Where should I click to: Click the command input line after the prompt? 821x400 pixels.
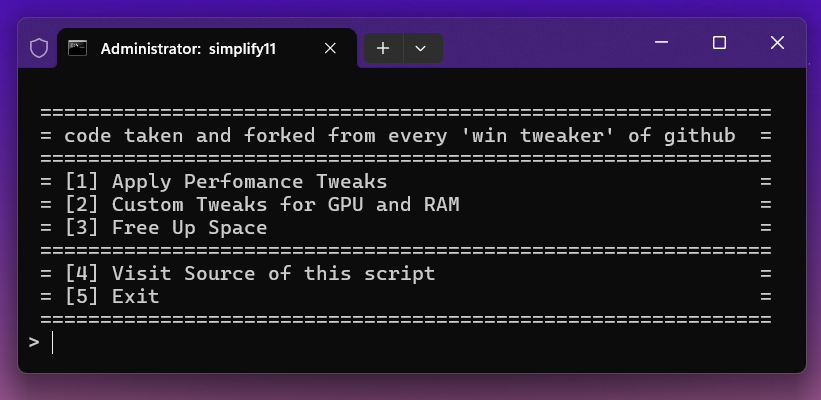pos(300,342)
